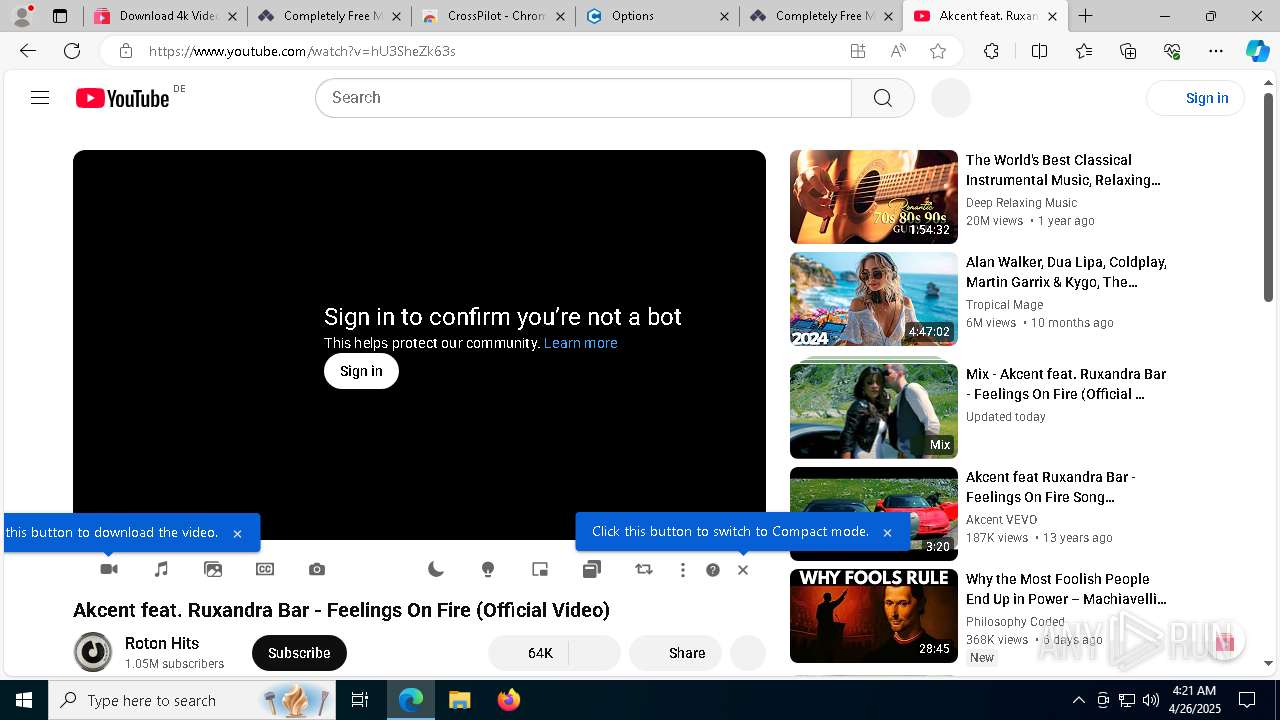Image resolution: width=1280 pixels, height=720 pixels.
Task: Open Mix - Akcent feat. Ruxandra Bar title
Action: 1066,384
